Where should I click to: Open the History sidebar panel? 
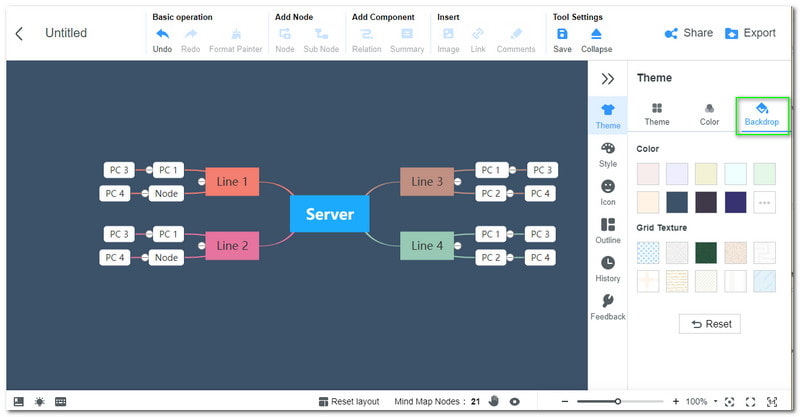pyautogui.click(x=607, y=269)
